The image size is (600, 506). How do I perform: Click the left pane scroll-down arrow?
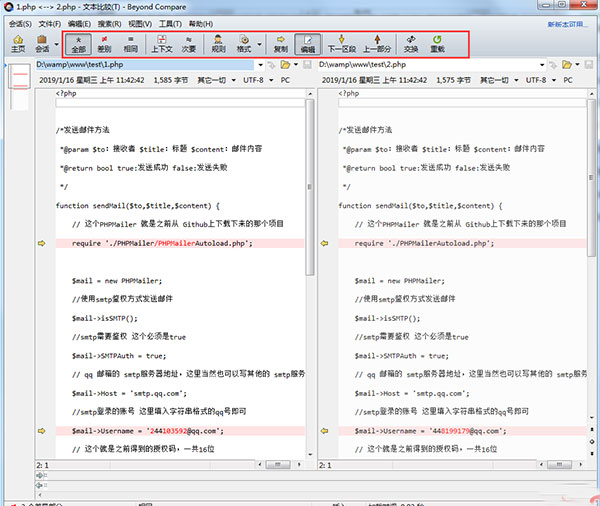point(310,454)
